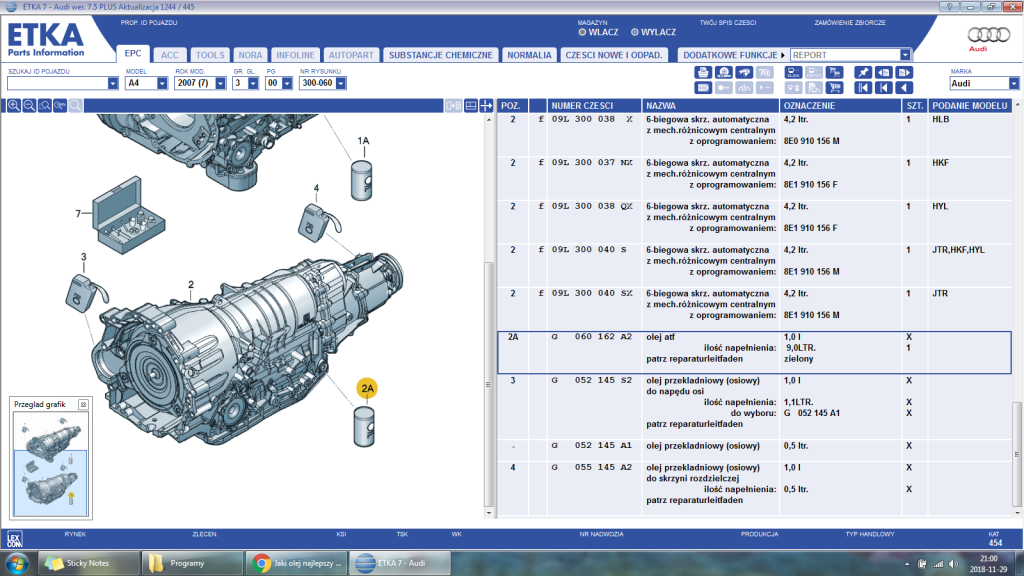This screenshot has width=1024, height=576.
Task: Click the OZNACZENIE column header
Action: tap(840, 106)
